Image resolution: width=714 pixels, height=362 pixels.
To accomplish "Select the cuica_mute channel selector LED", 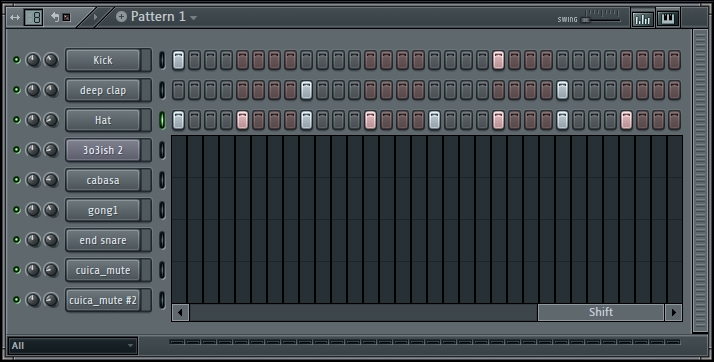I will click(162, 270).
